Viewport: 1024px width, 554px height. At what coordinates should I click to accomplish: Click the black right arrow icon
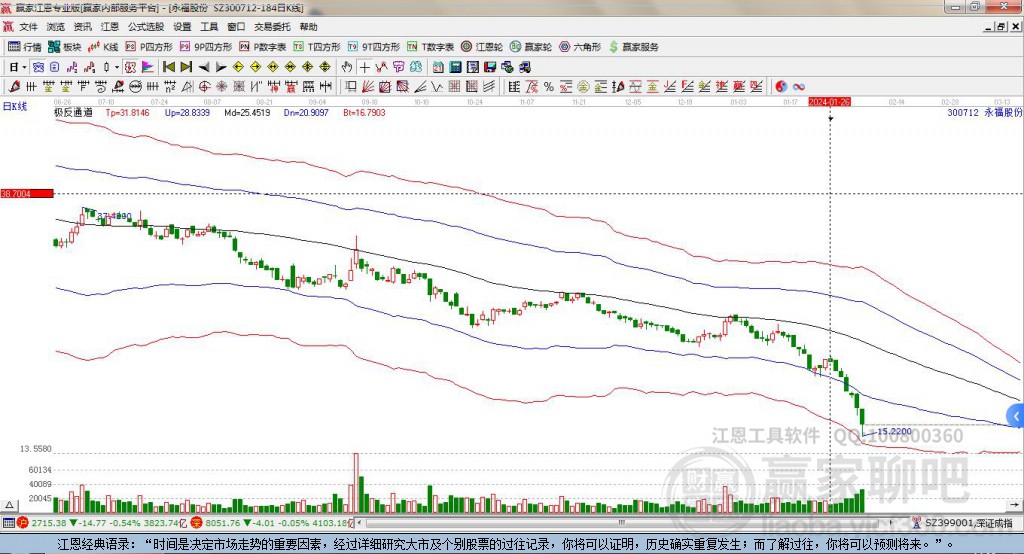221,67
